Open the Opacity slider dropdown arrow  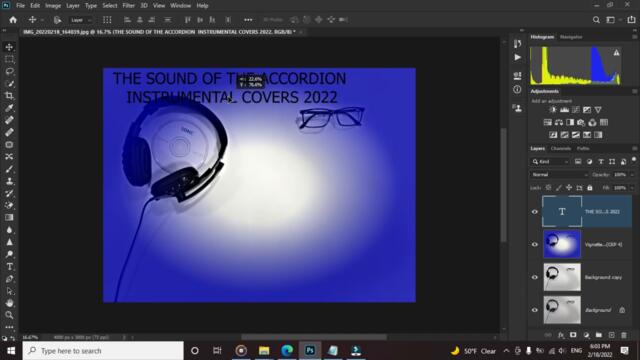[x=632, y=175]
